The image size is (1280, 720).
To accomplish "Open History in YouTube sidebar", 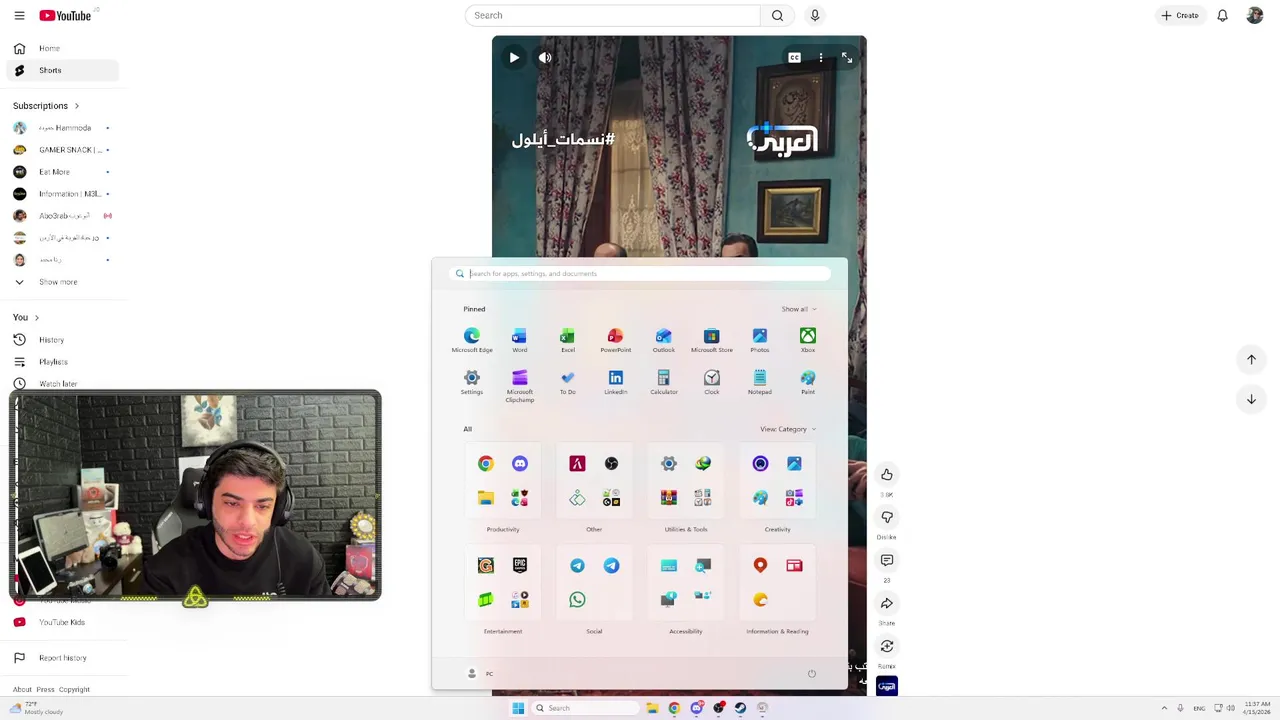I will click(62, 340).
